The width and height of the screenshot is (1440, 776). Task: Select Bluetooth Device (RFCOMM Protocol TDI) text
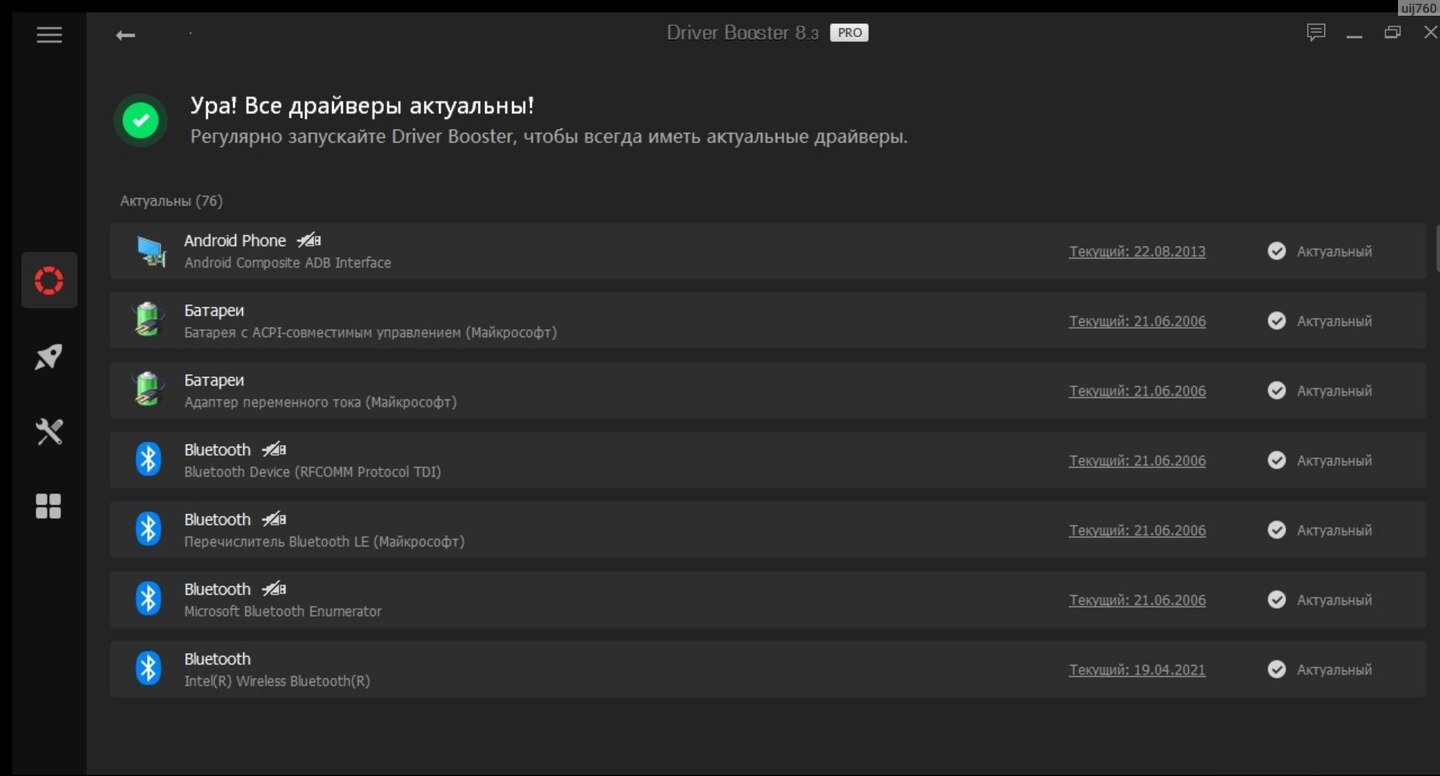[313, 472]
